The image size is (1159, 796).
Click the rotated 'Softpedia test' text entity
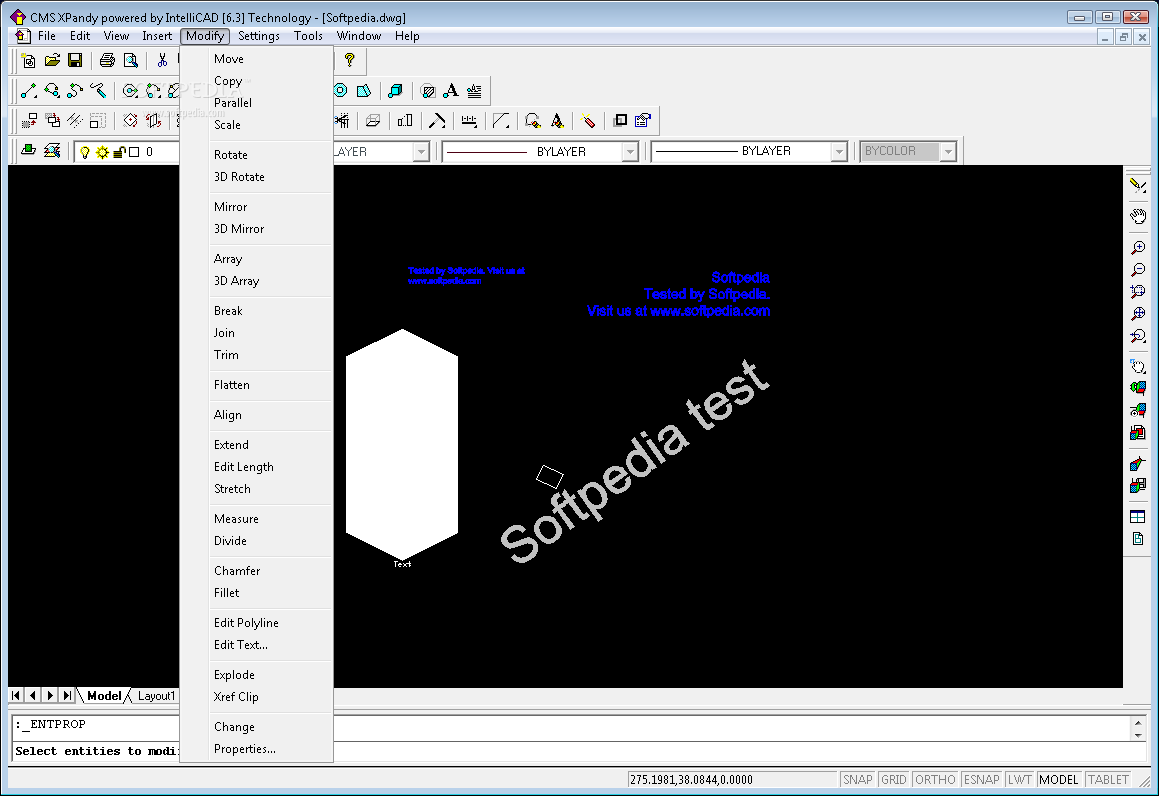[635, 462]
